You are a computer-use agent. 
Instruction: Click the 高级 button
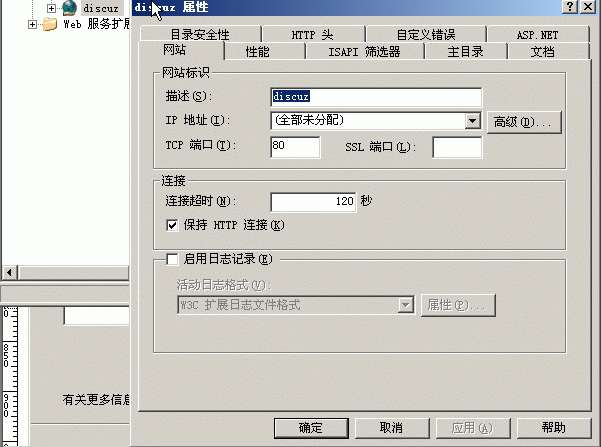point(524,122)
